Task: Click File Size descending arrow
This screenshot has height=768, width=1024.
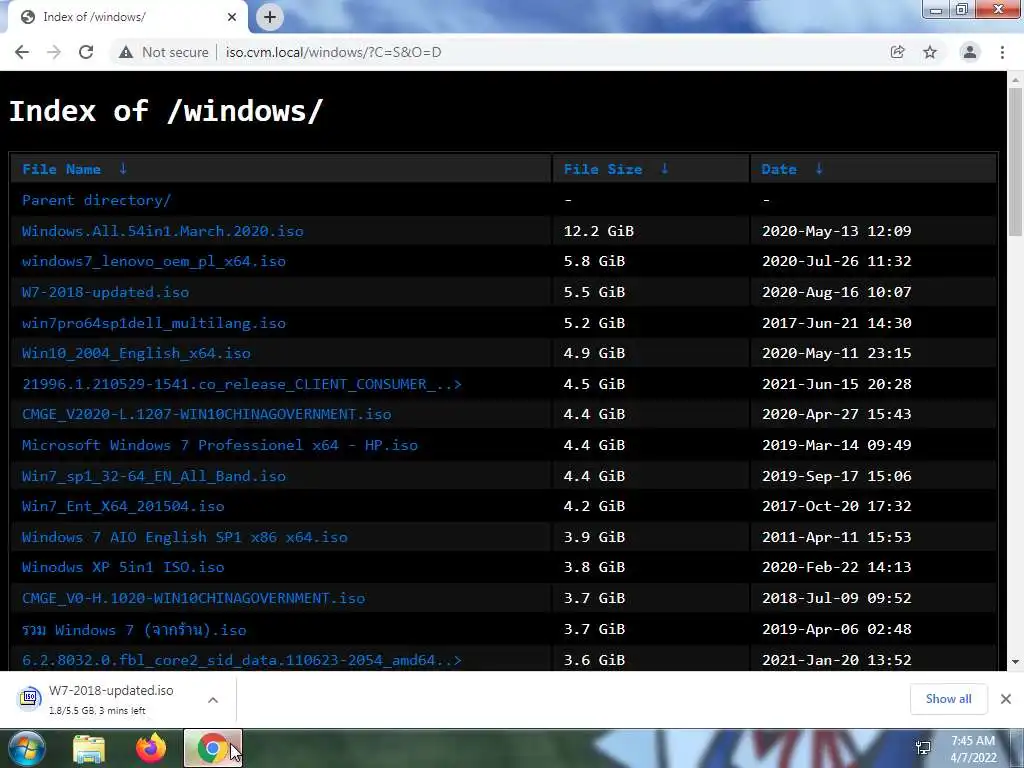Action: tap(664, 169)
